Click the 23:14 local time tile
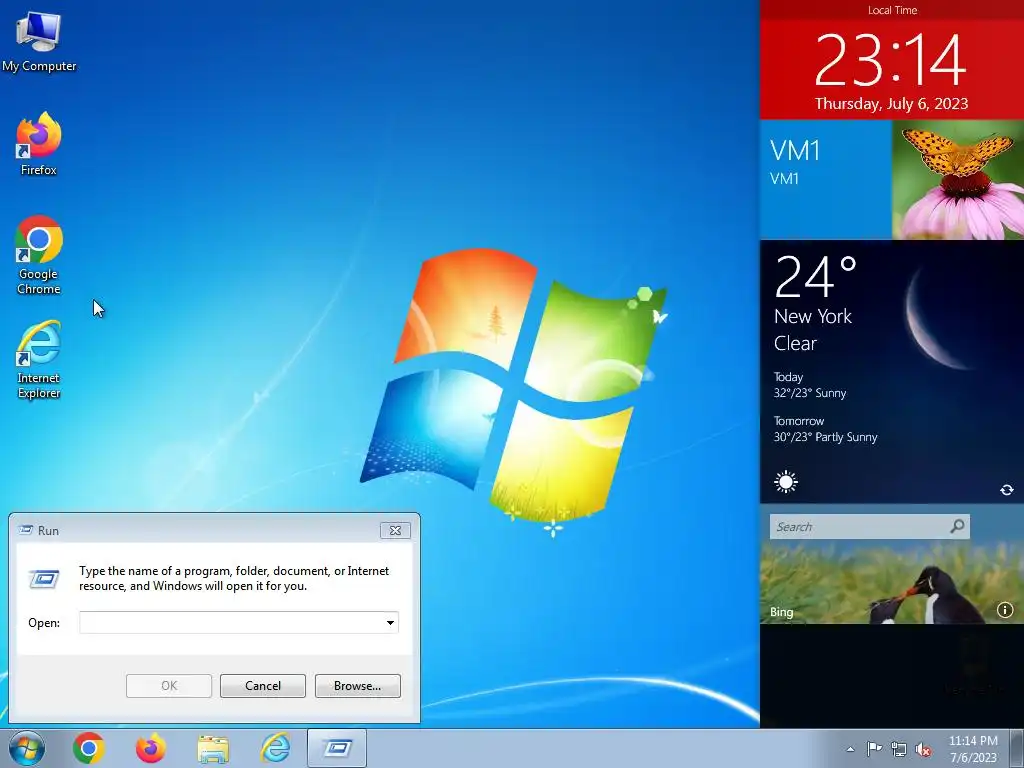This screenshot has height=768, width=1024. pos(891,60)
